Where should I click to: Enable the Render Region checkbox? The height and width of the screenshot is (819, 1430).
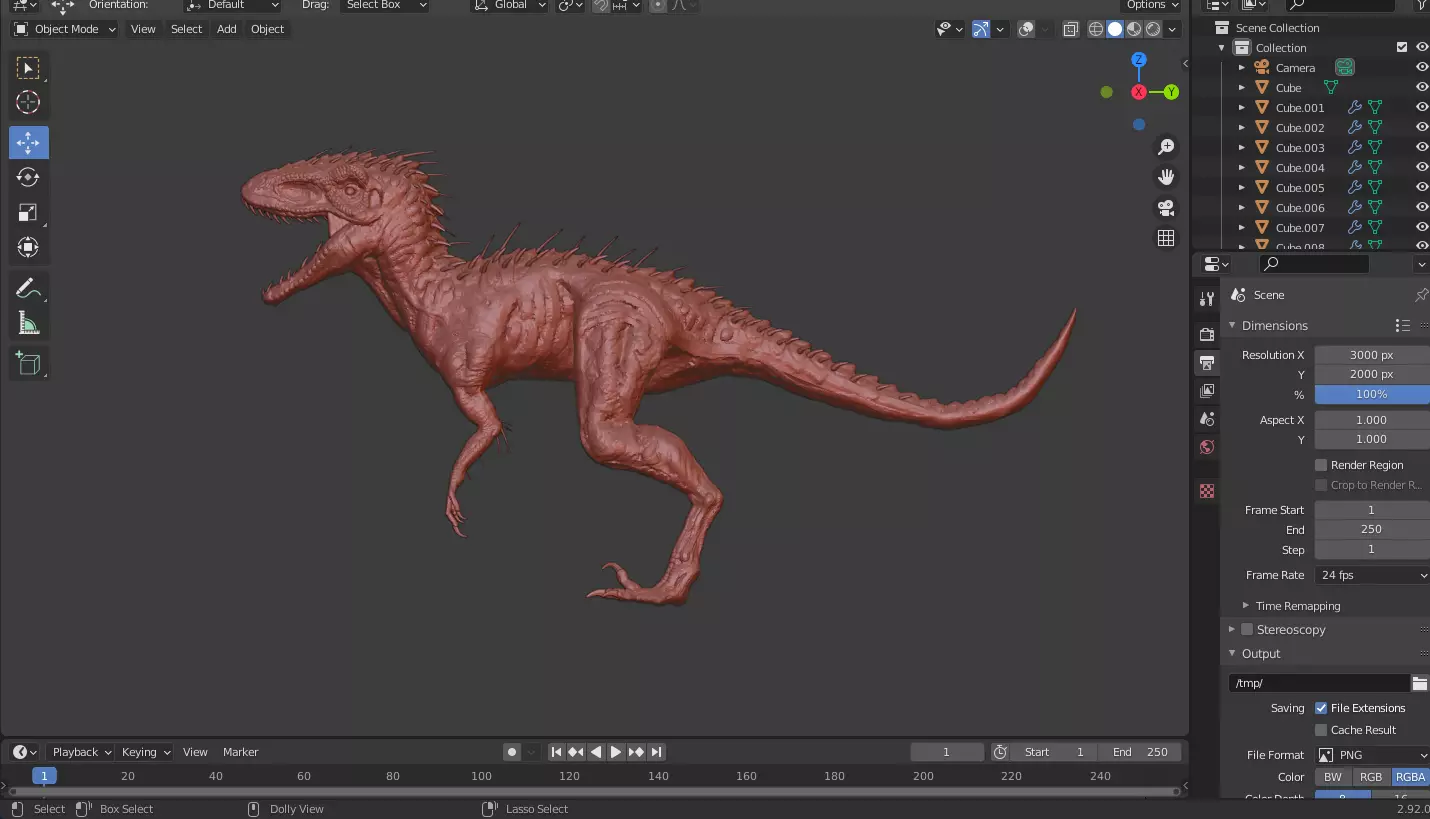(x=1321, y=465)
